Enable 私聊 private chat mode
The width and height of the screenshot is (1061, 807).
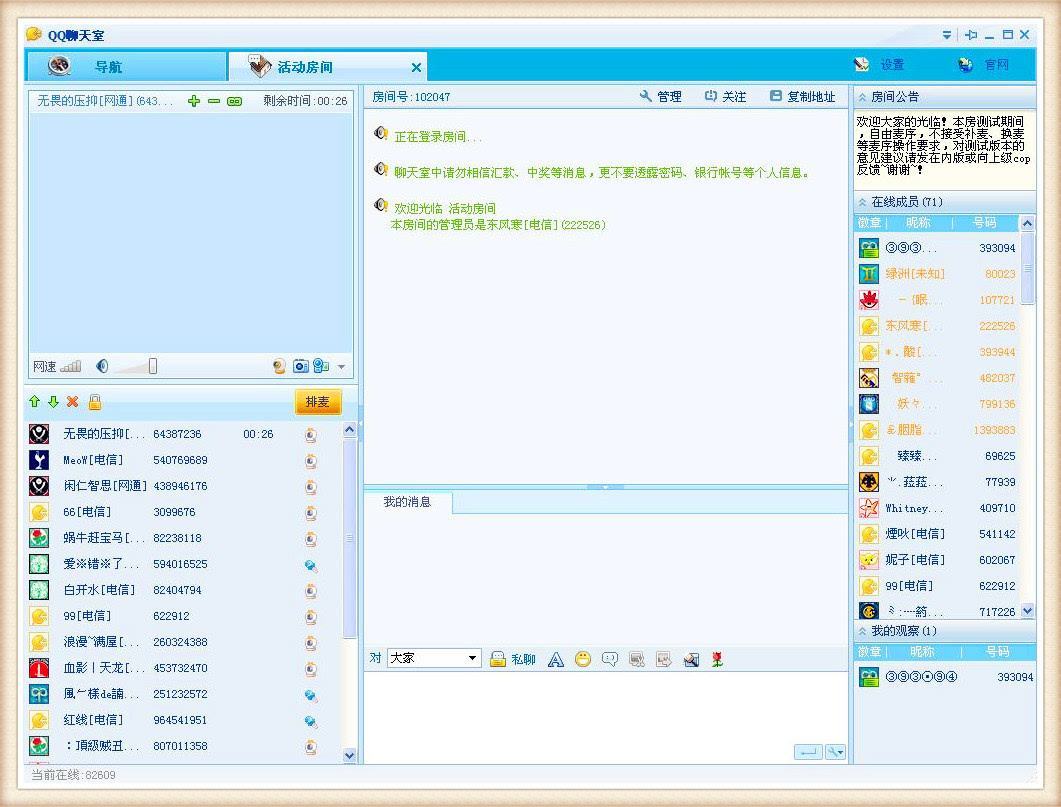(513, 659)
